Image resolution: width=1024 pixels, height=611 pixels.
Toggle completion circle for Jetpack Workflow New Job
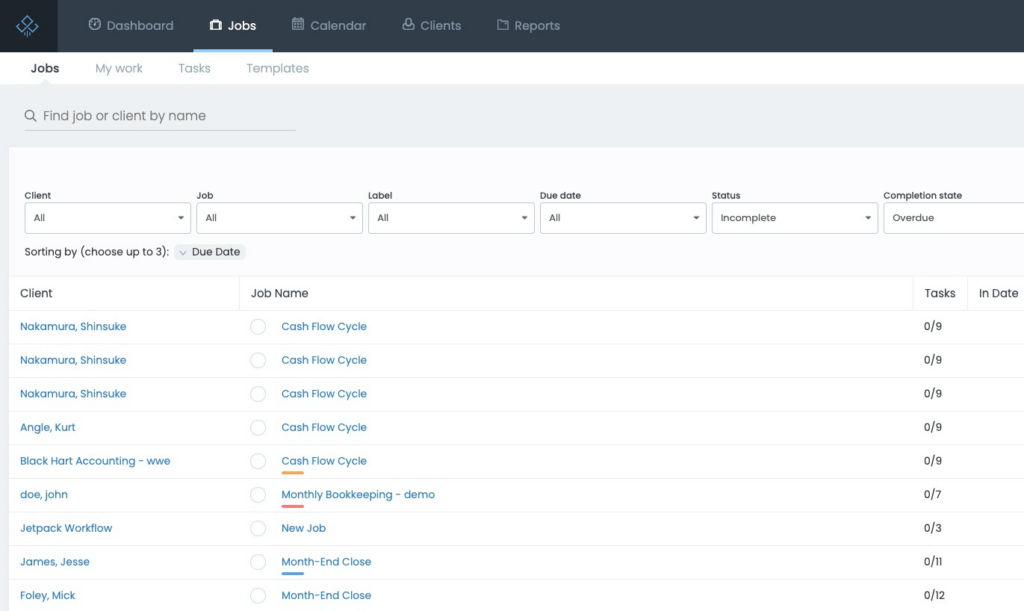[258, 528]
